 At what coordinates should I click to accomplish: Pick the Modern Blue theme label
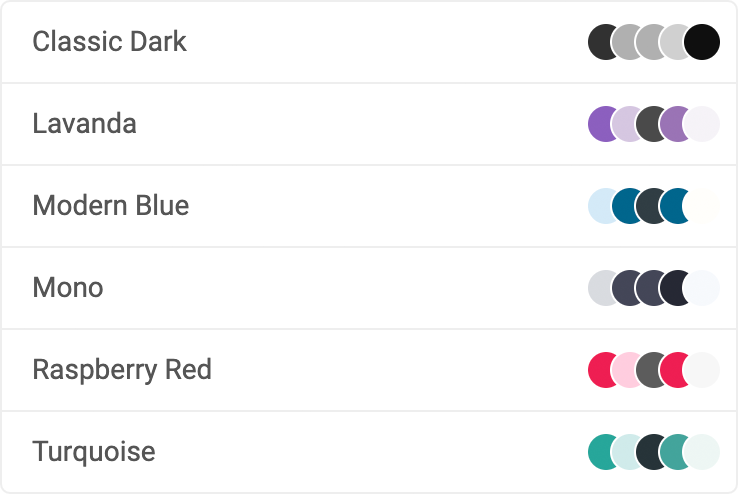coord(111,206)
